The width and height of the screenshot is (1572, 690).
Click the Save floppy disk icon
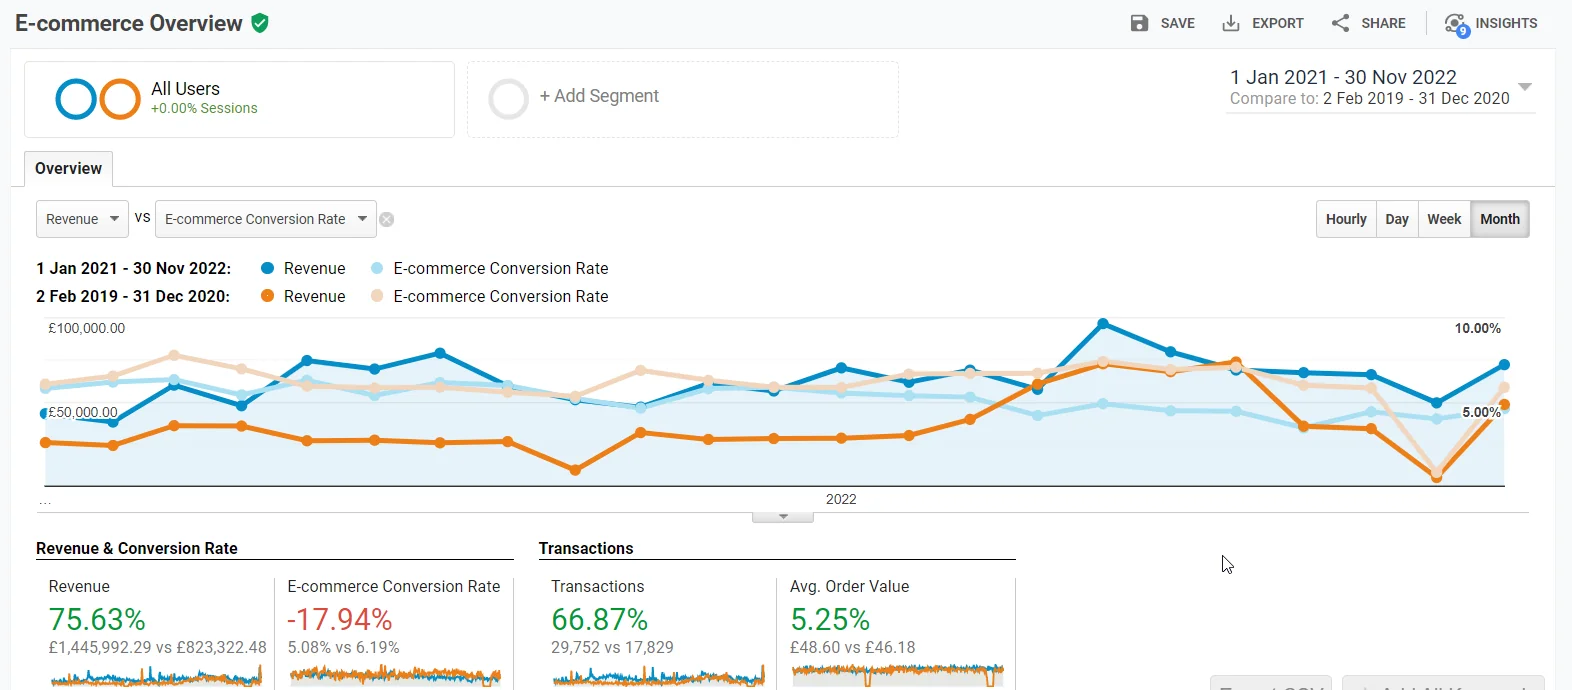1139,23
